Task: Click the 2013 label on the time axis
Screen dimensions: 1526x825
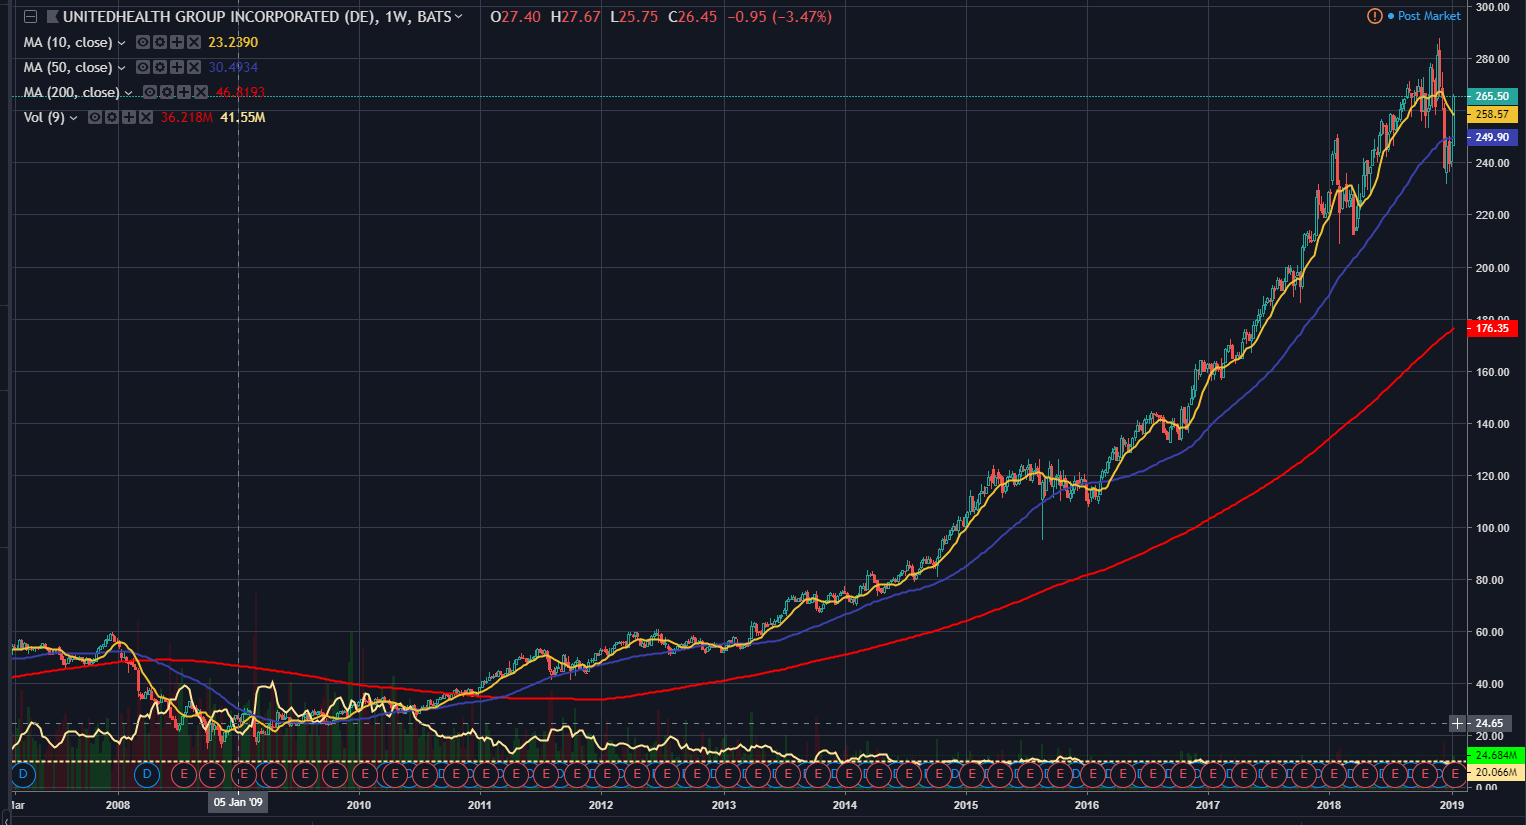Action: [723, 805]
